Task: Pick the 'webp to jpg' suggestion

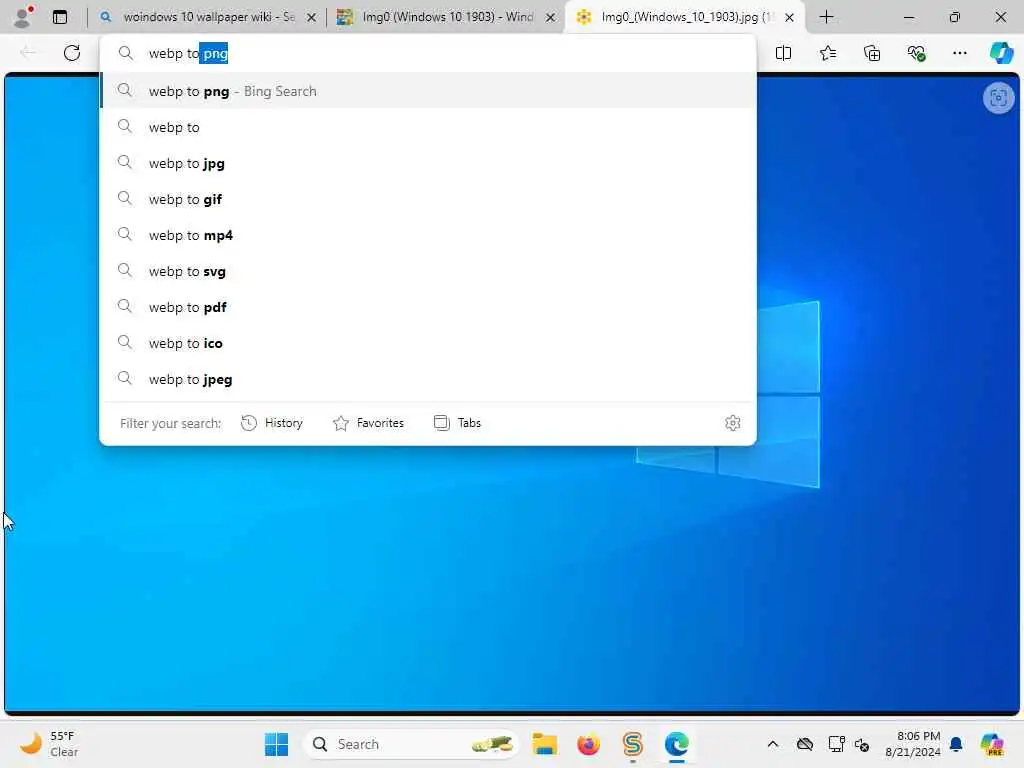Action: click(x=428, y=163)
